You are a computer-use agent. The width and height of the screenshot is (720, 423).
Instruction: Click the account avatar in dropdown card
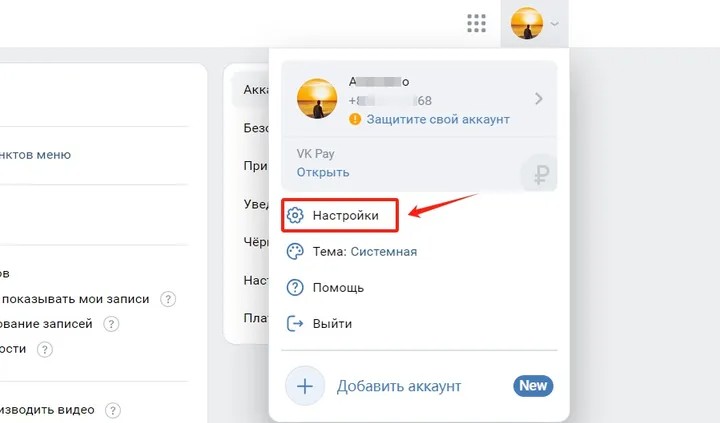[x=318, y=98]
